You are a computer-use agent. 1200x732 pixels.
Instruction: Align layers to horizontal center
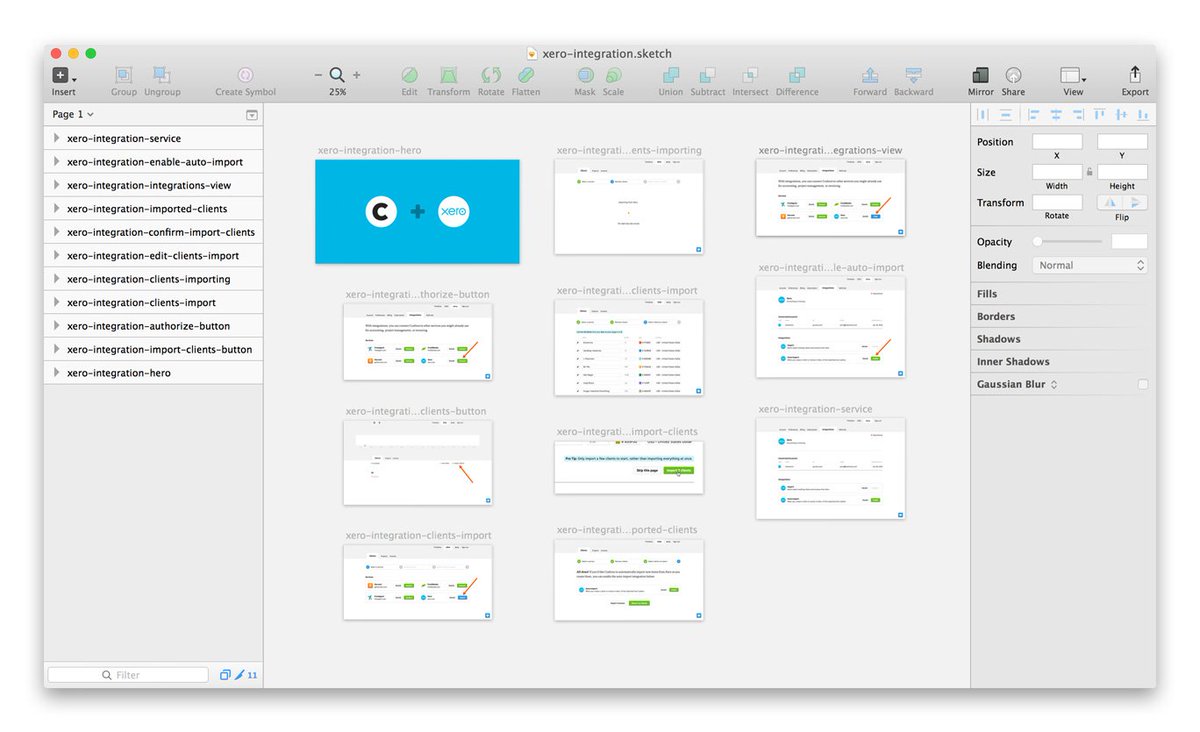coord(1056,115)
